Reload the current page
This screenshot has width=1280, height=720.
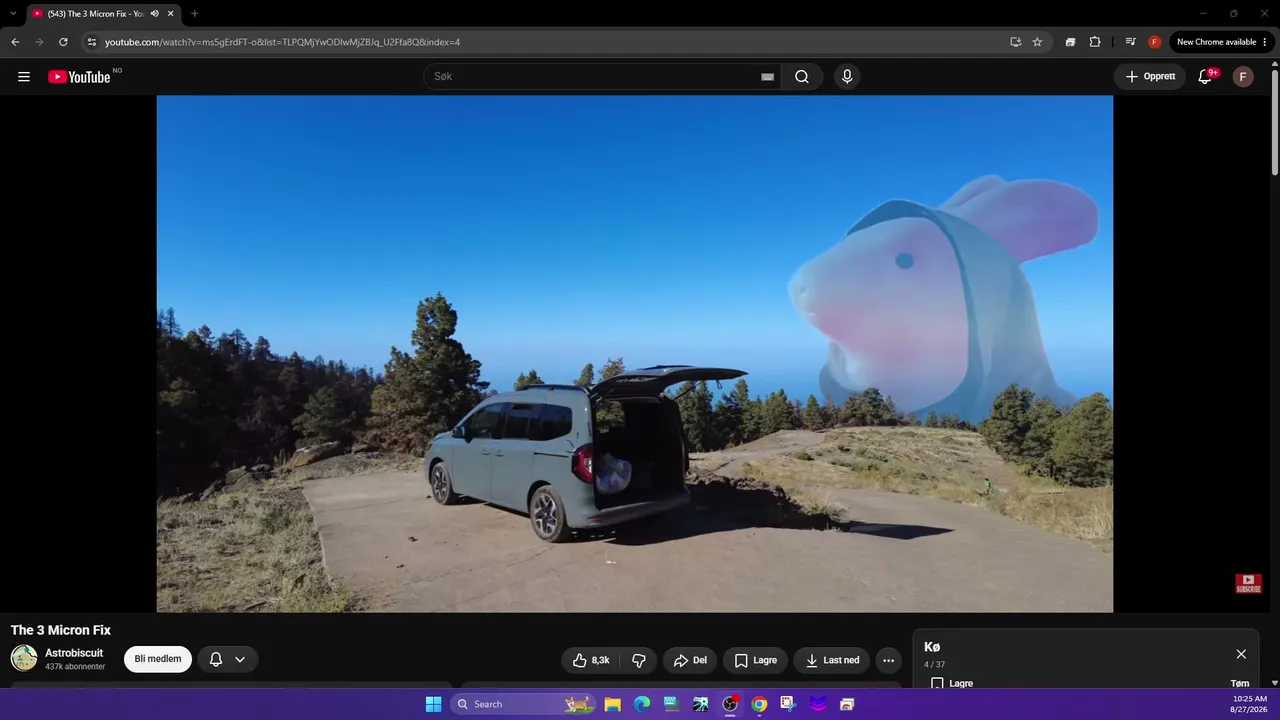(x=63, y=42)
